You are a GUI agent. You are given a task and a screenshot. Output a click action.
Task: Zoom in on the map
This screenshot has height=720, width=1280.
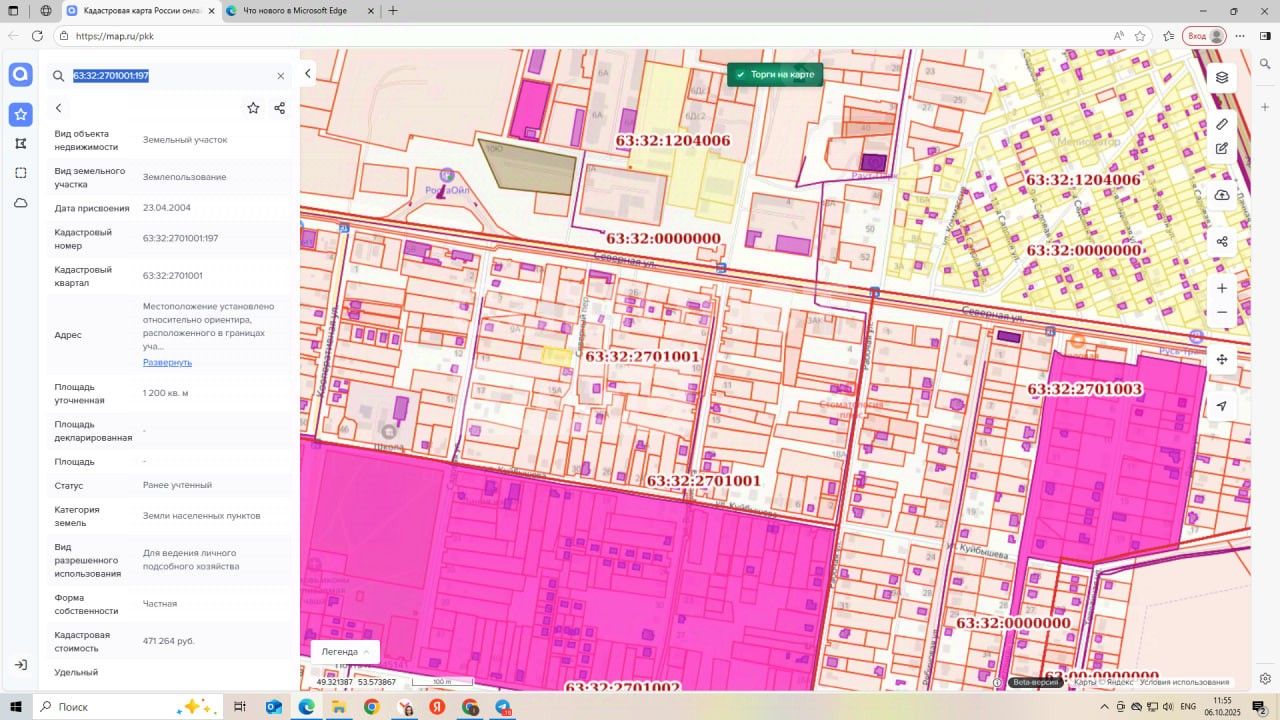(x=1221, y=288)
